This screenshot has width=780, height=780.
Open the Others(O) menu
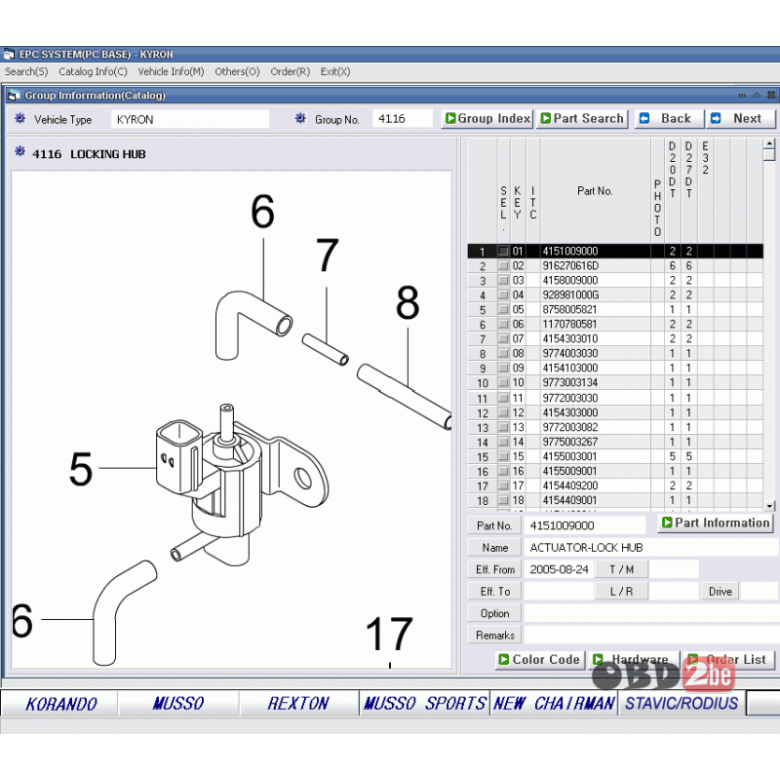(237, 72)
